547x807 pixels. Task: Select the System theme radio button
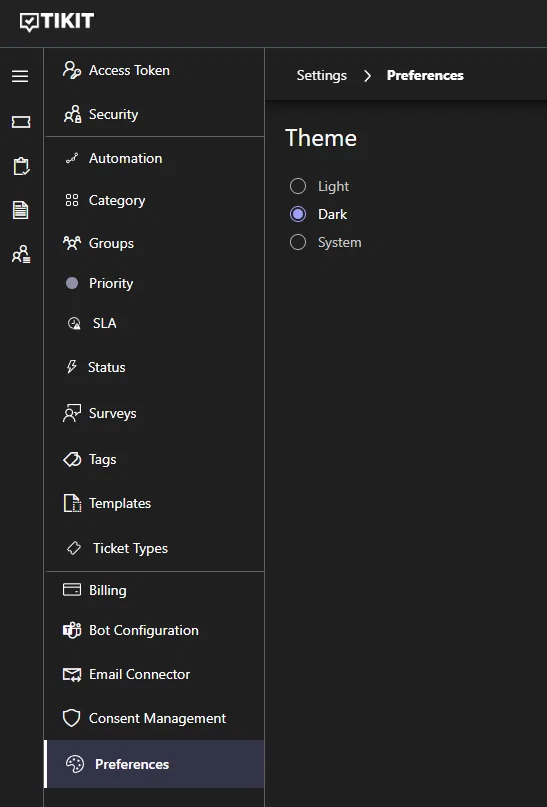coord(298,242)
